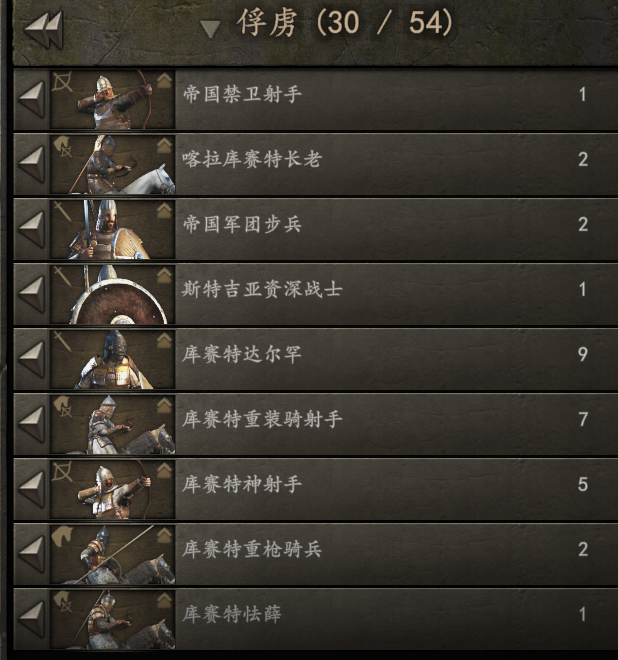Screen dimensions: 618x660
Task: Click left arrow beside 库赛特怯薛
Action: coord(32,620)
